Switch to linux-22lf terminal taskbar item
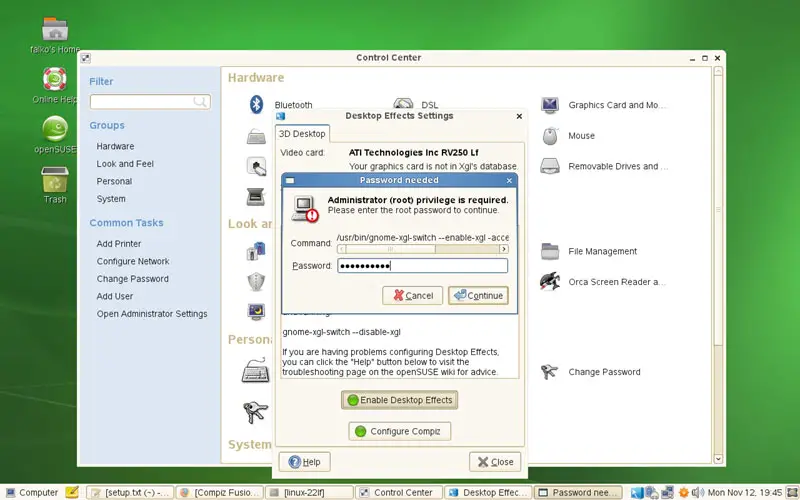Screen dimensions: 800x500 [309, 492]
